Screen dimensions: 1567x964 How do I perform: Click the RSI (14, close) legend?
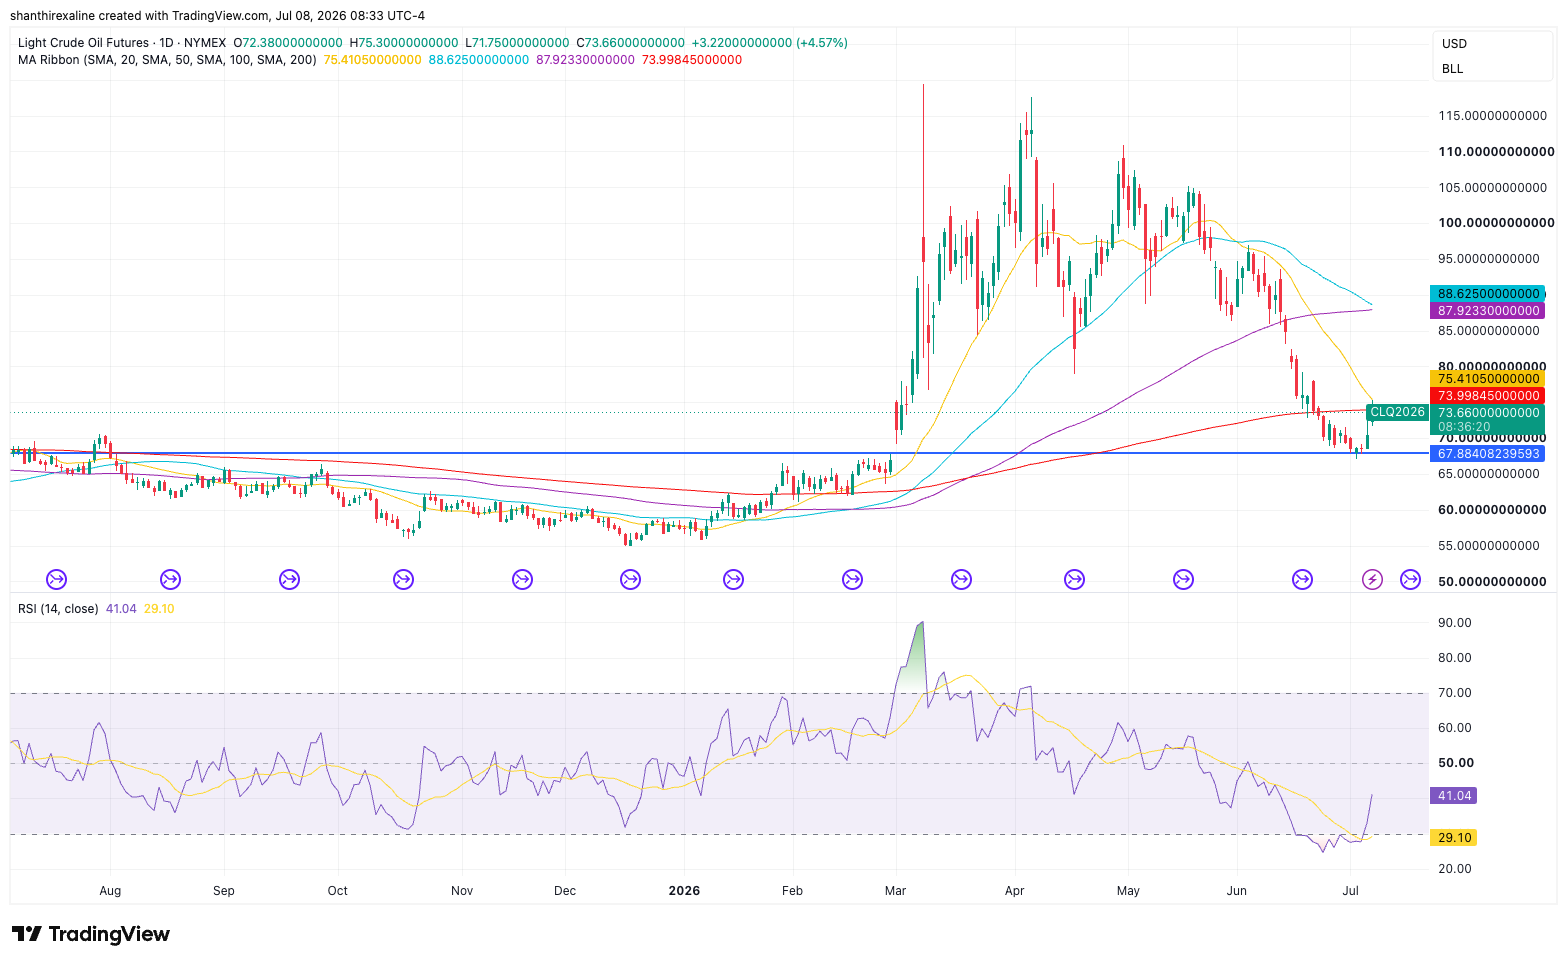tap(58, 609)
